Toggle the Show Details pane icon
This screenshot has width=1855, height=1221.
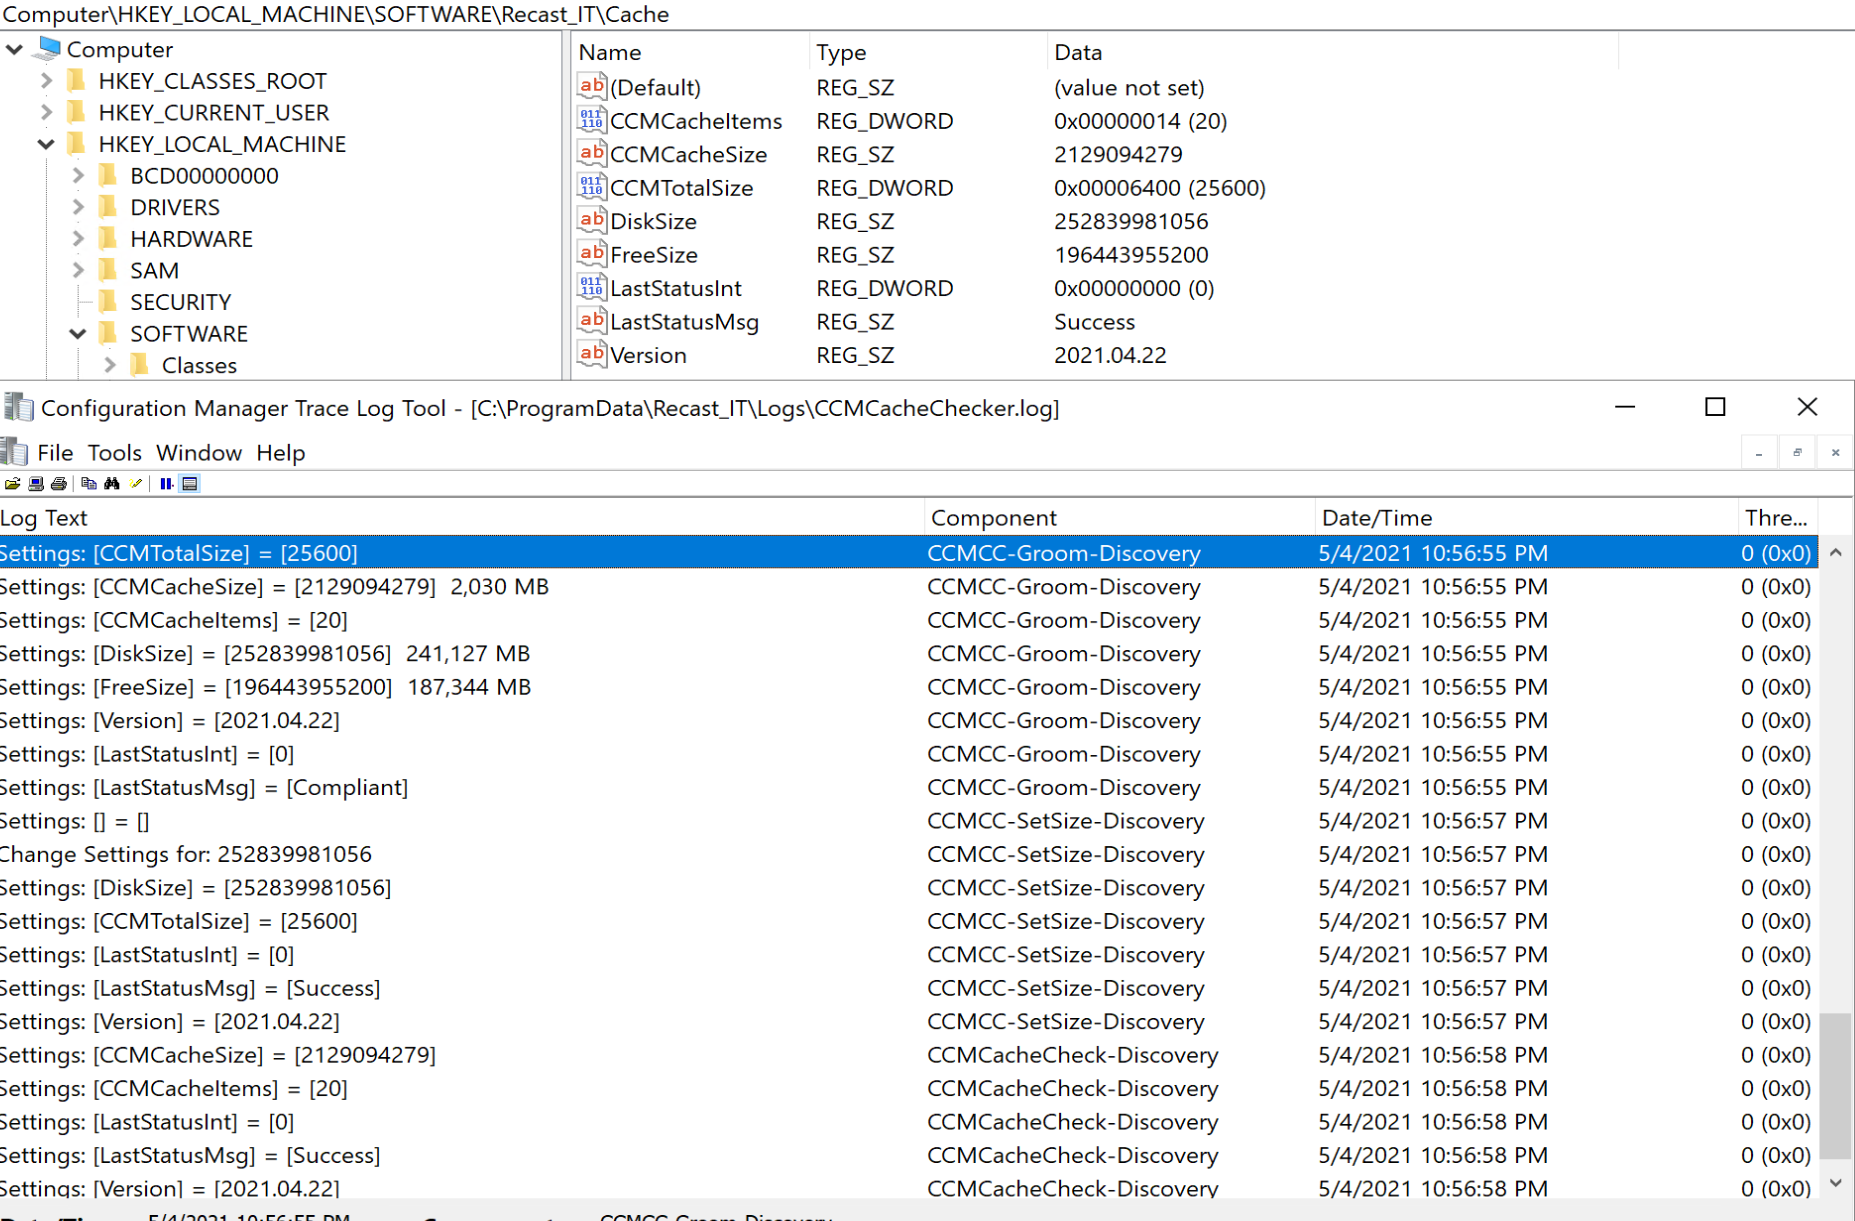(190, 484)
